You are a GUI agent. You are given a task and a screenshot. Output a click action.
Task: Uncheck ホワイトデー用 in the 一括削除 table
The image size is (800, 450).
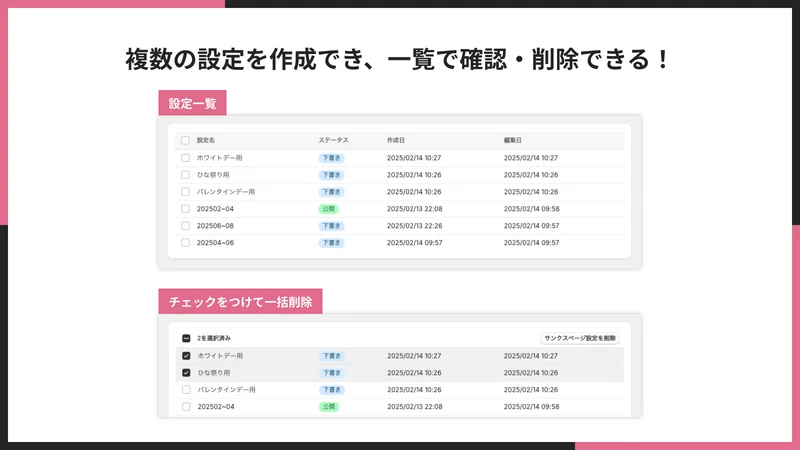point(186,356)
